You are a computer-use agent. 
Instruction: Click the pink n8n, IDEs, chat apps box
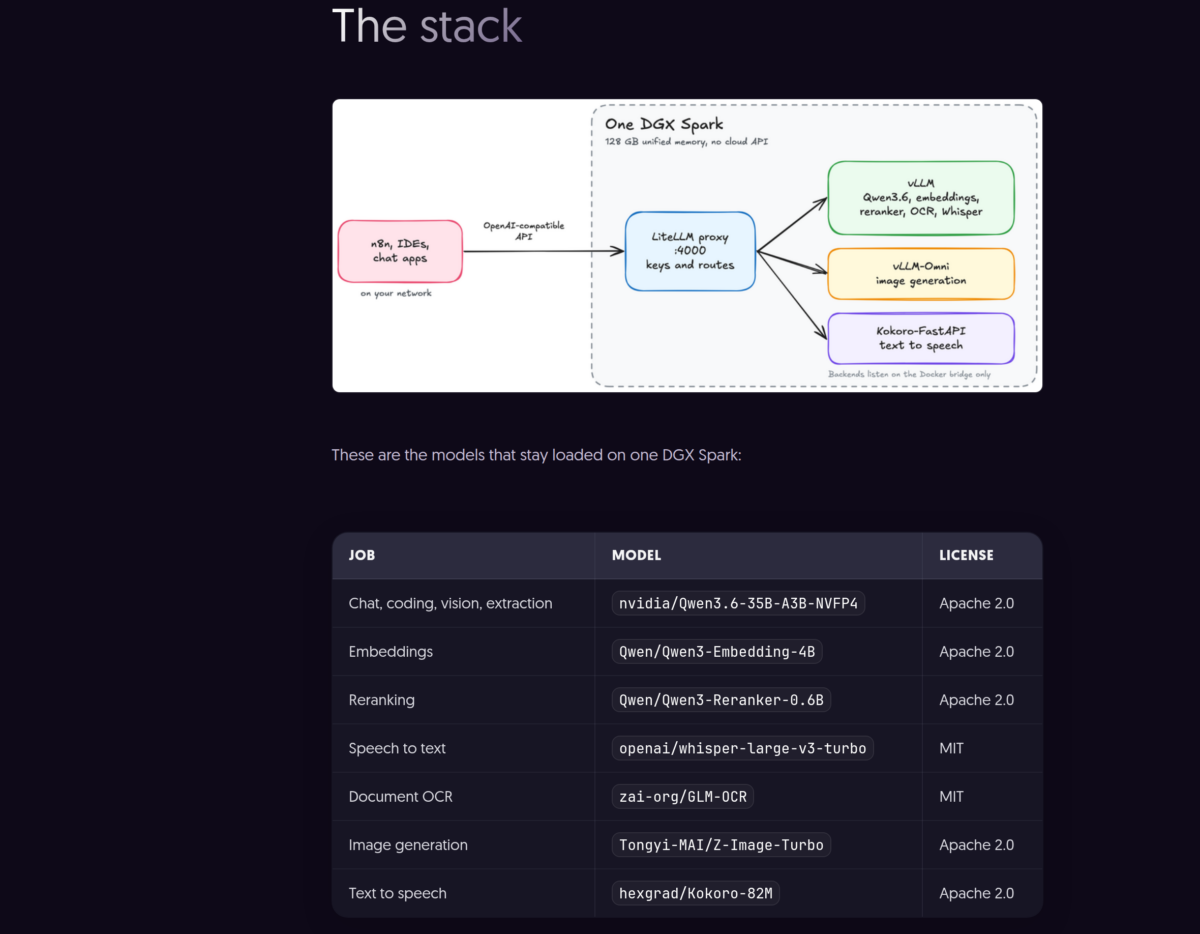click(x=400, y=251)
